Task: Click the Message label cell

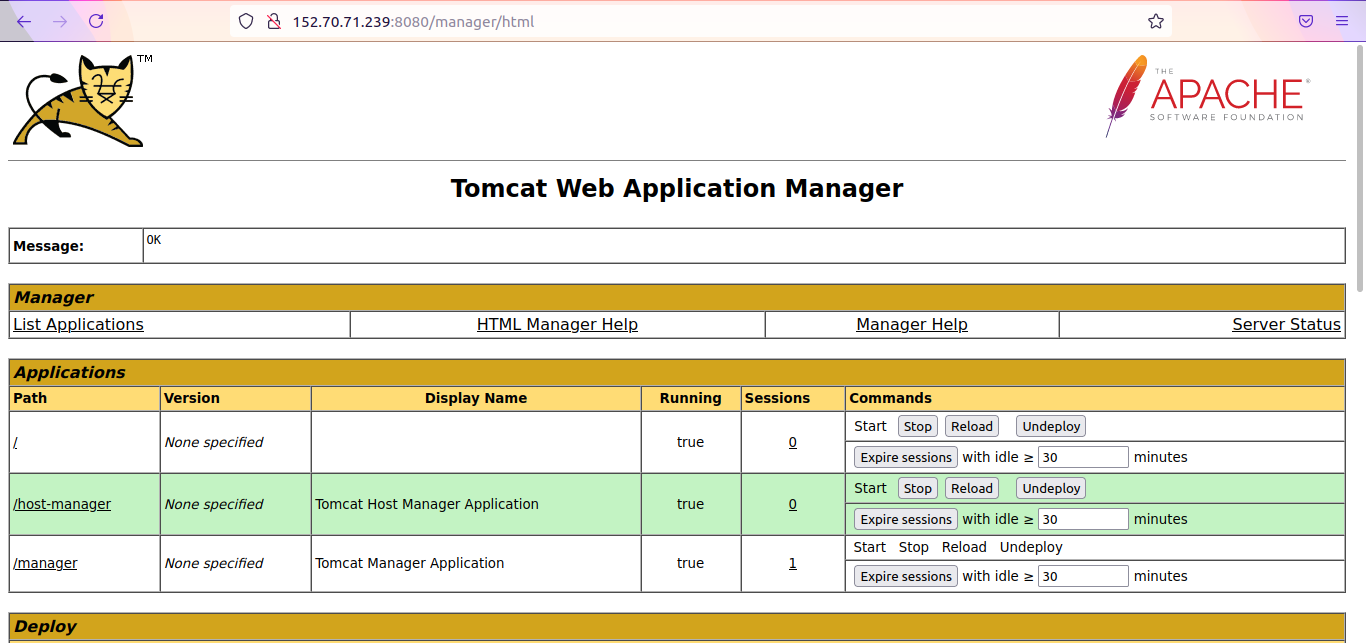Action: tap(76, 246)
